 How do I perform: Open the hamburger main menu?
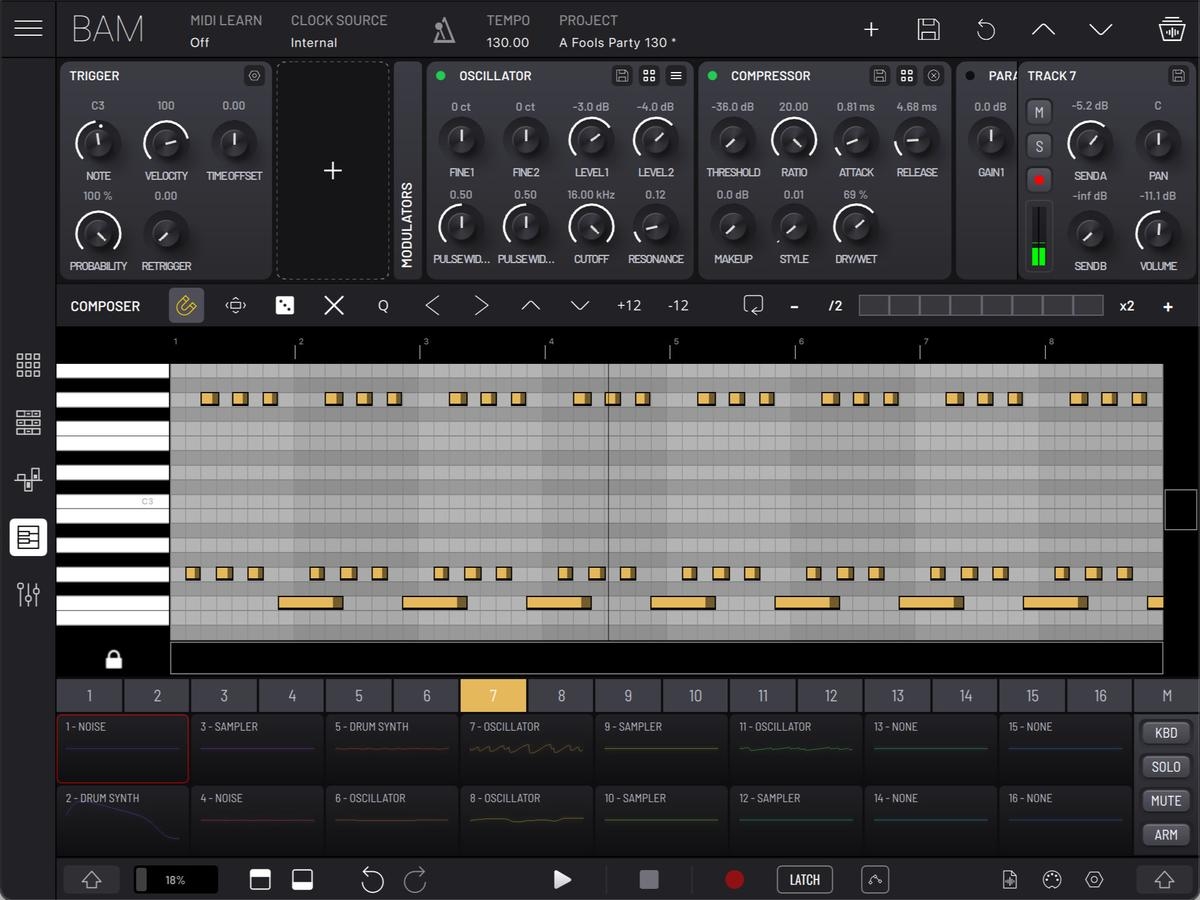(28, 28)
